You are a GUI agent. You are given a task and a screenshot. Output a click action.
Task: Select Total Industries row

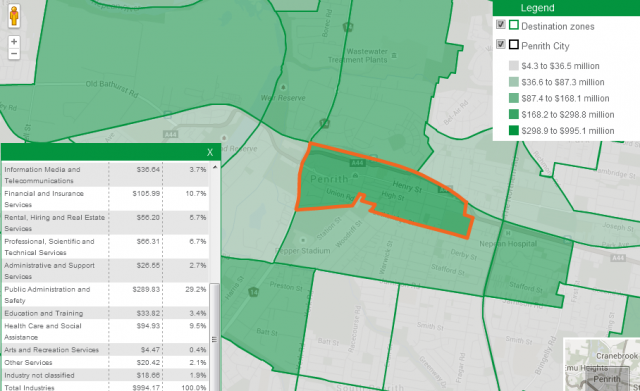pyautogui.click(x=105, y=387)
